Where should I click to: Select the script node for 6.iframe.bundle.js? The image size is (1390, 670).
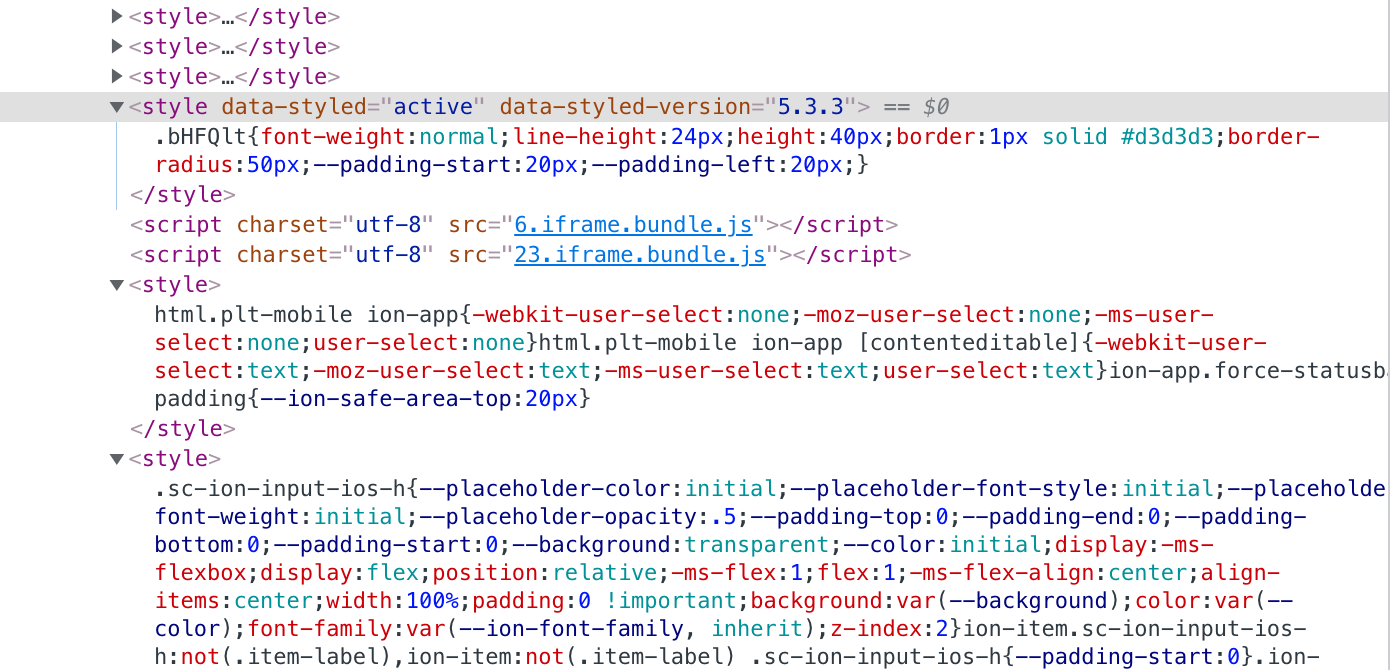pyautogui.click(x=514, y=225)
